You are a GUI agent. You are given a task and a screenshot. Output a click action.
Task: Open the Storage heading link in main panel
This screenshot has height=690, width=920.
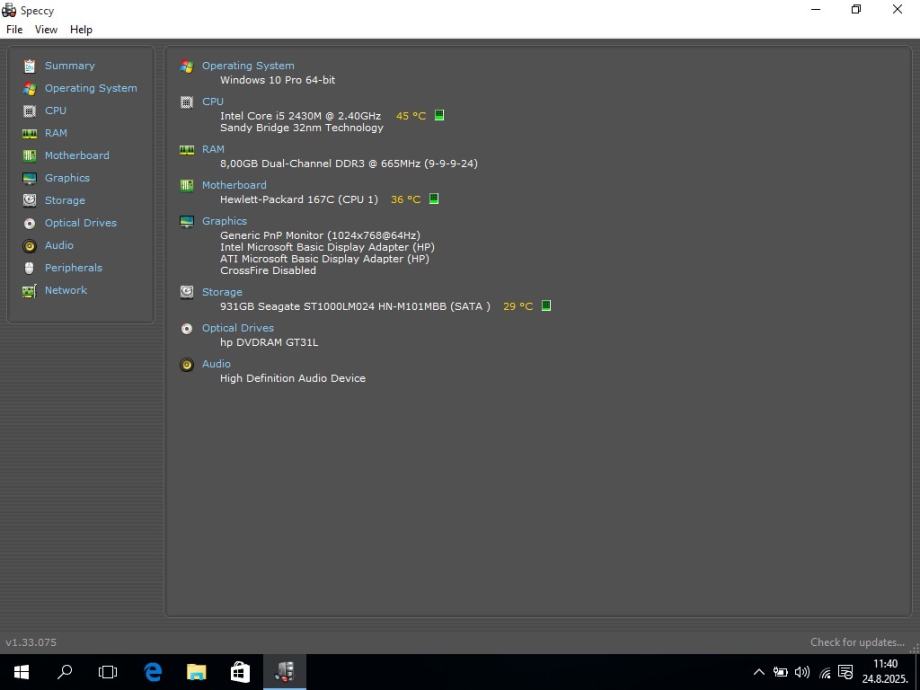point(222,292)
